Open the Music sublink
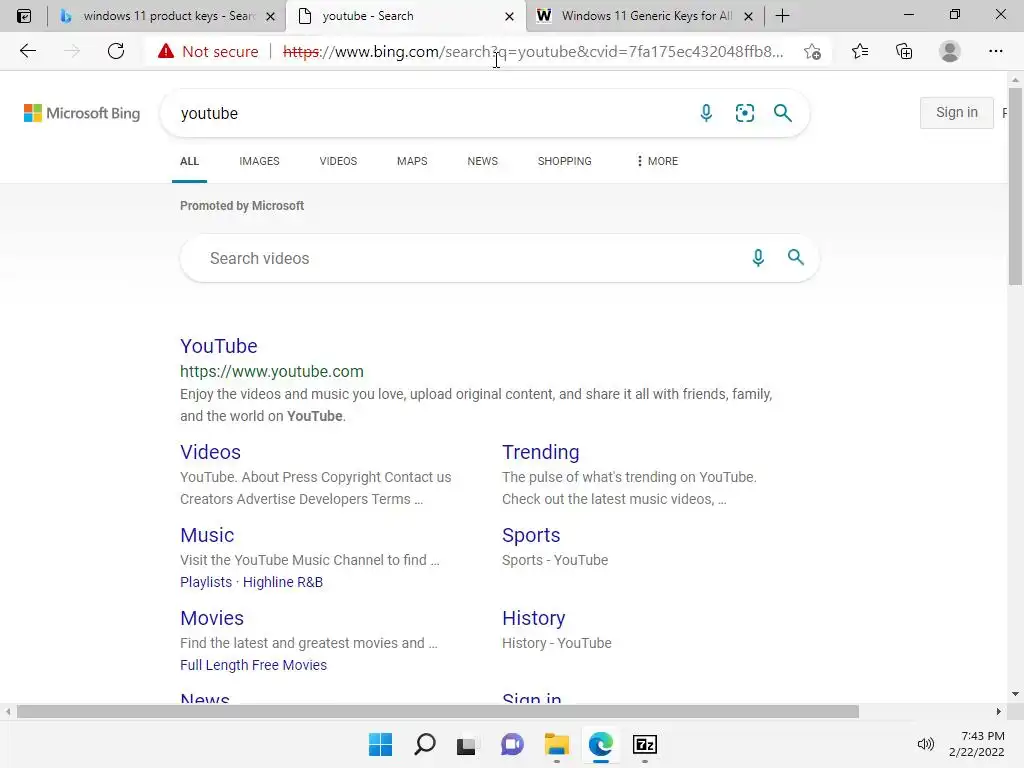1024x768 pixels. pos(207,535)
